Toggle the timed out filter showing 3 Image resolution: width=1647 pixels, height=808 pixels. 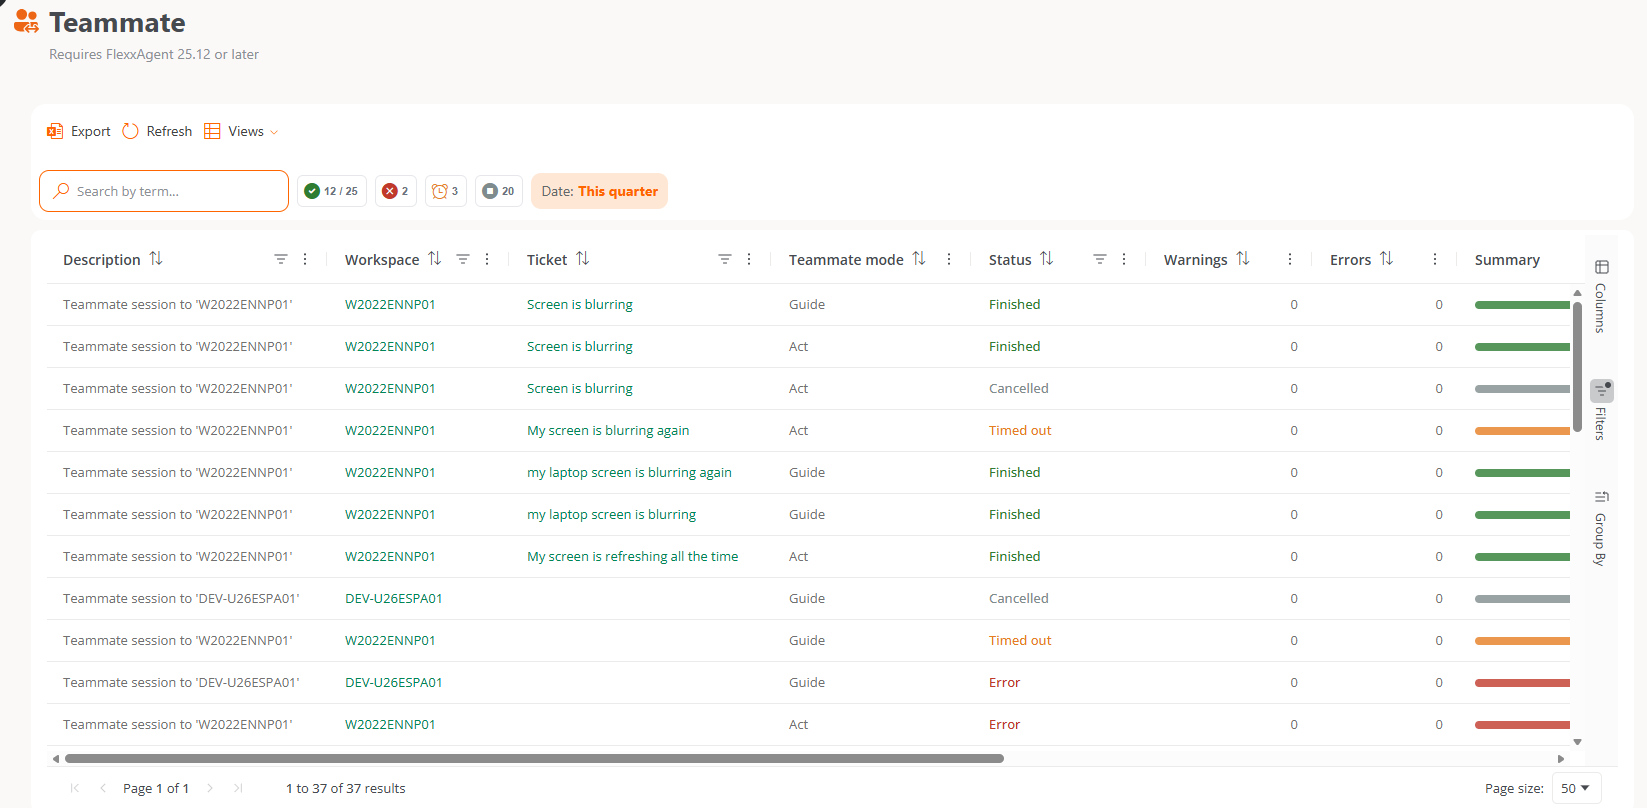tap(446, 191)
